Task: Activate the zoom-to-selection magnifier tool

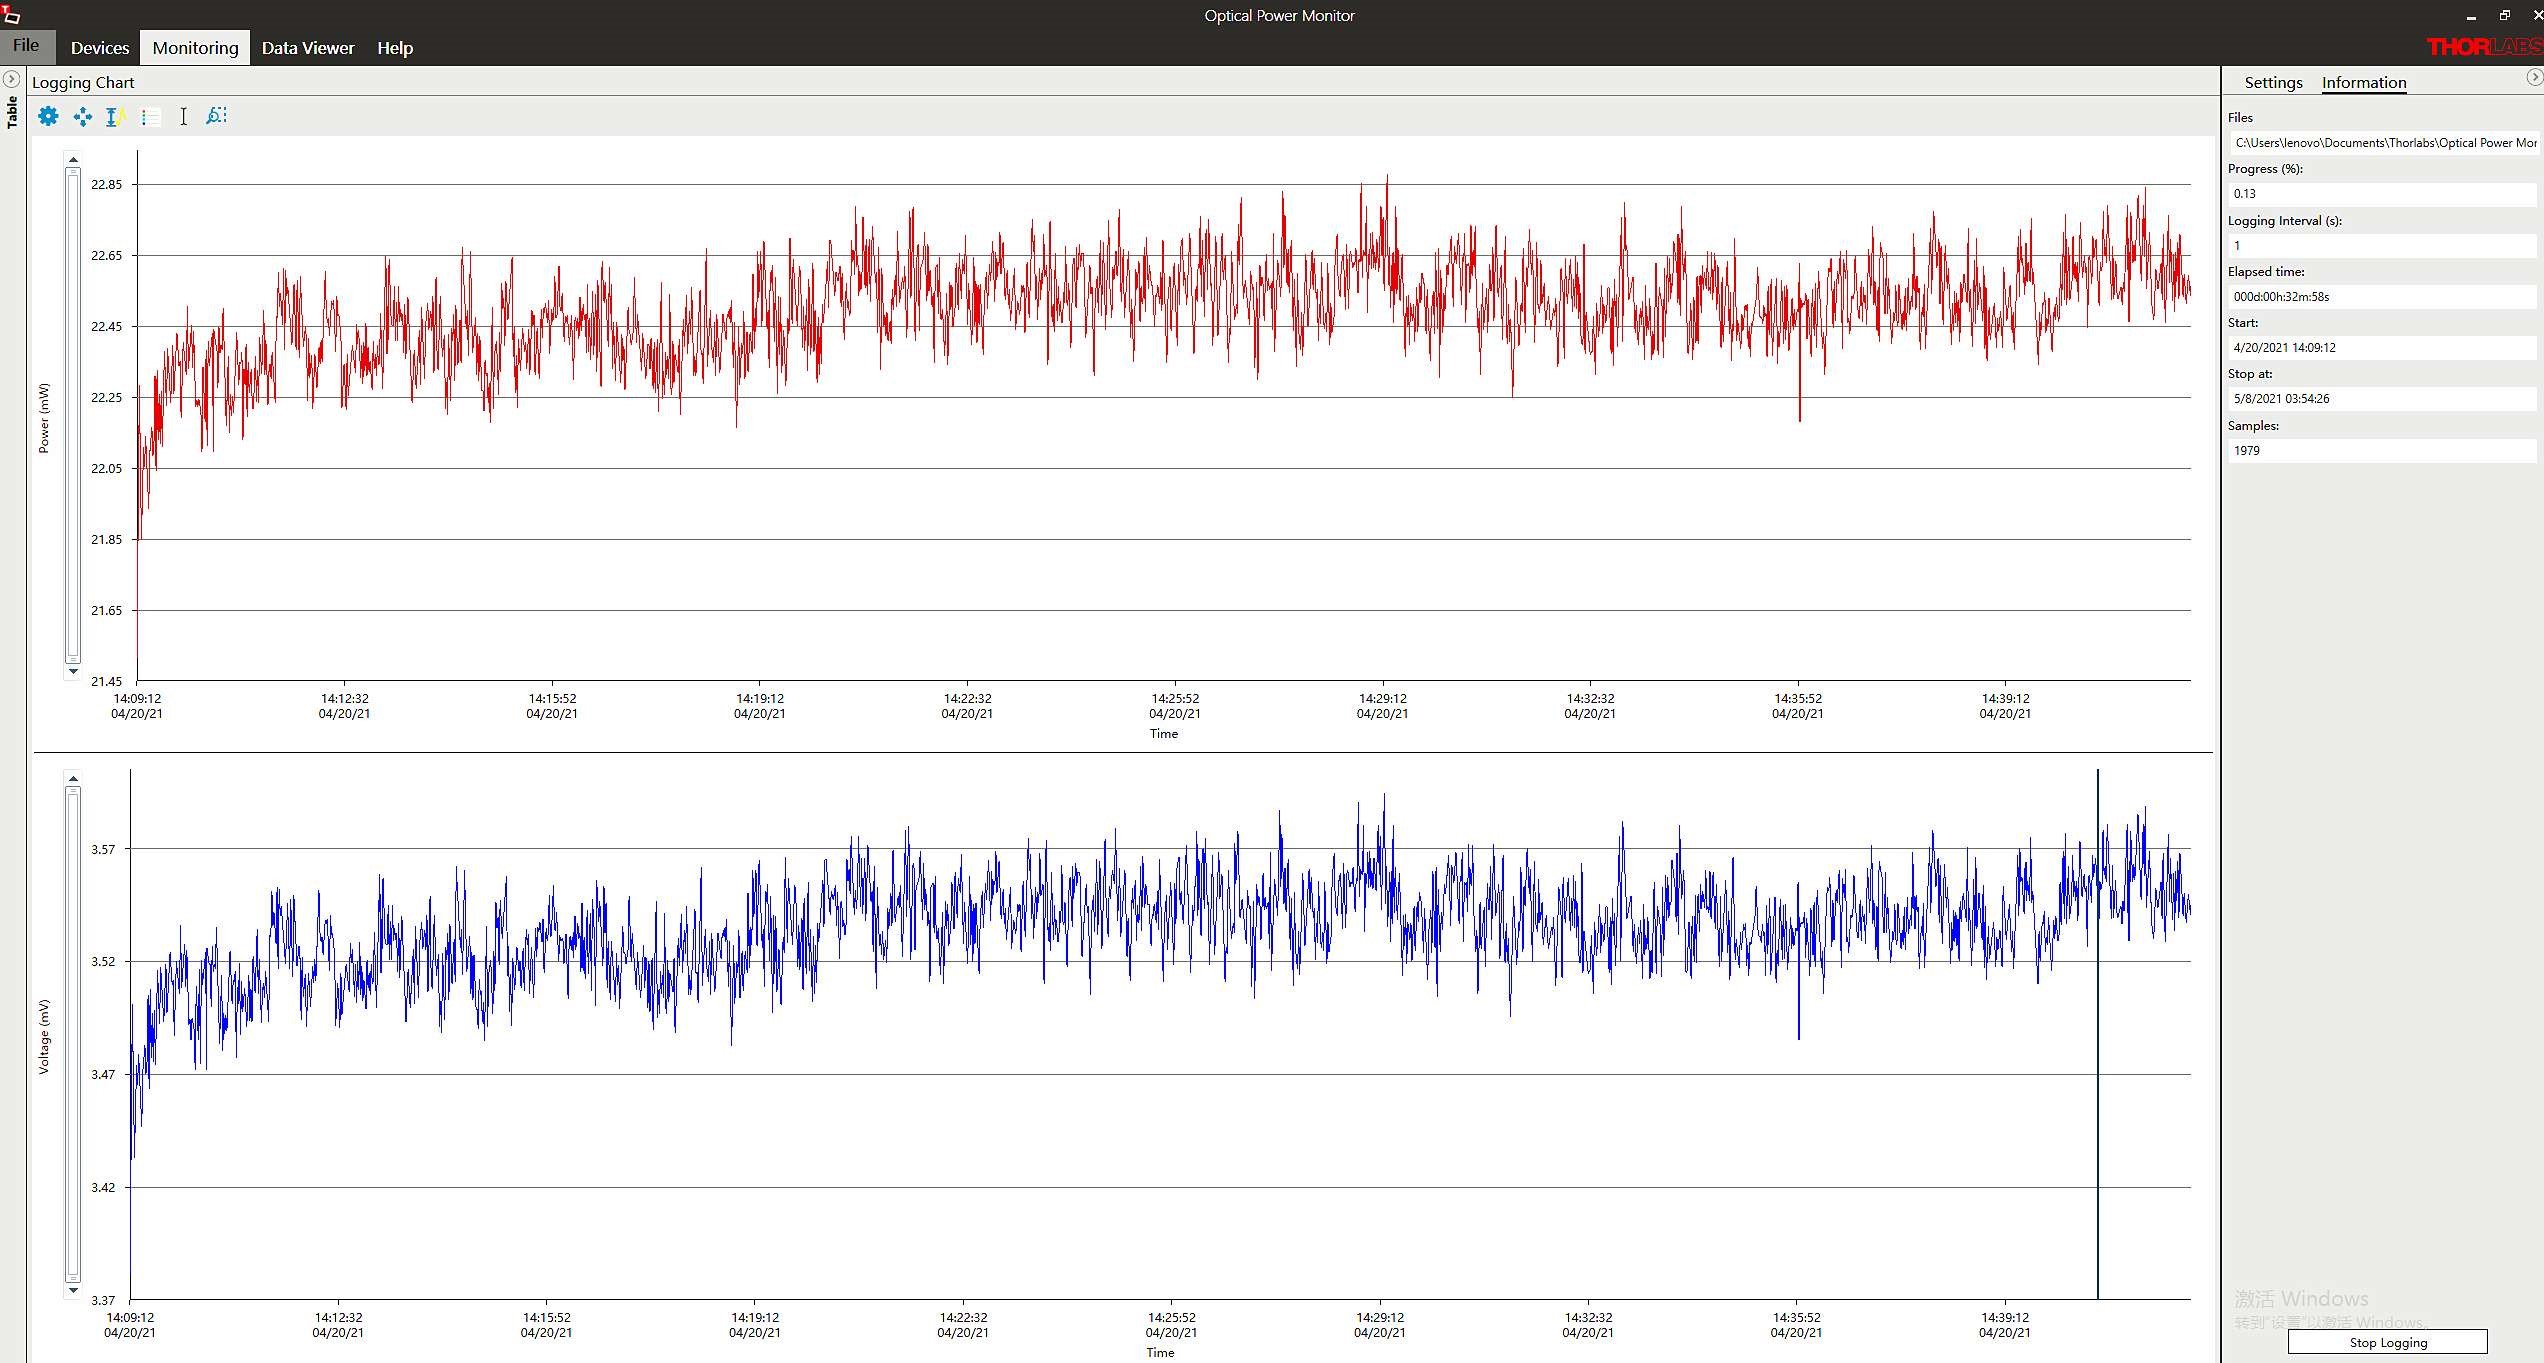Action: point(216,116)
